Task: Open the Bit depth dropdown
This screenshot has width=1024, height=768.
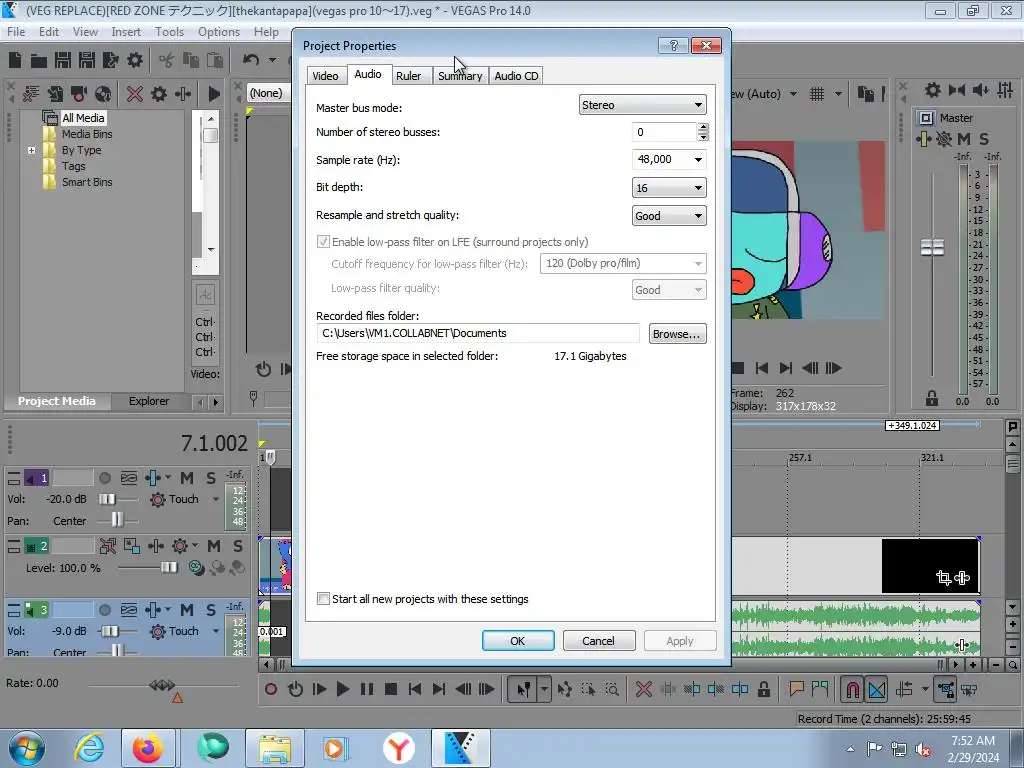Action: tap(669, 188)
